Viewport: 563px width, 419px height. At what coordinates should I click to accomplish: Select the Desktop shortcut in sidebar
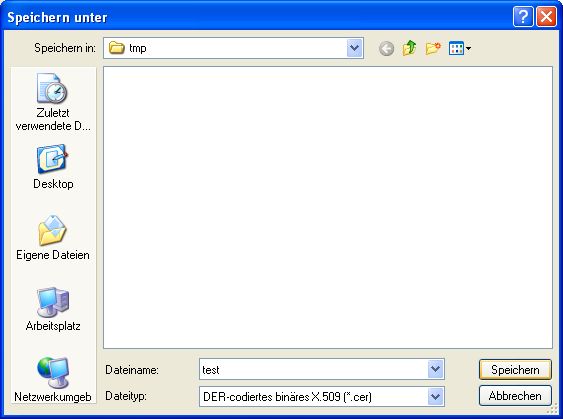pyautogui.click(x=53, y=167)
